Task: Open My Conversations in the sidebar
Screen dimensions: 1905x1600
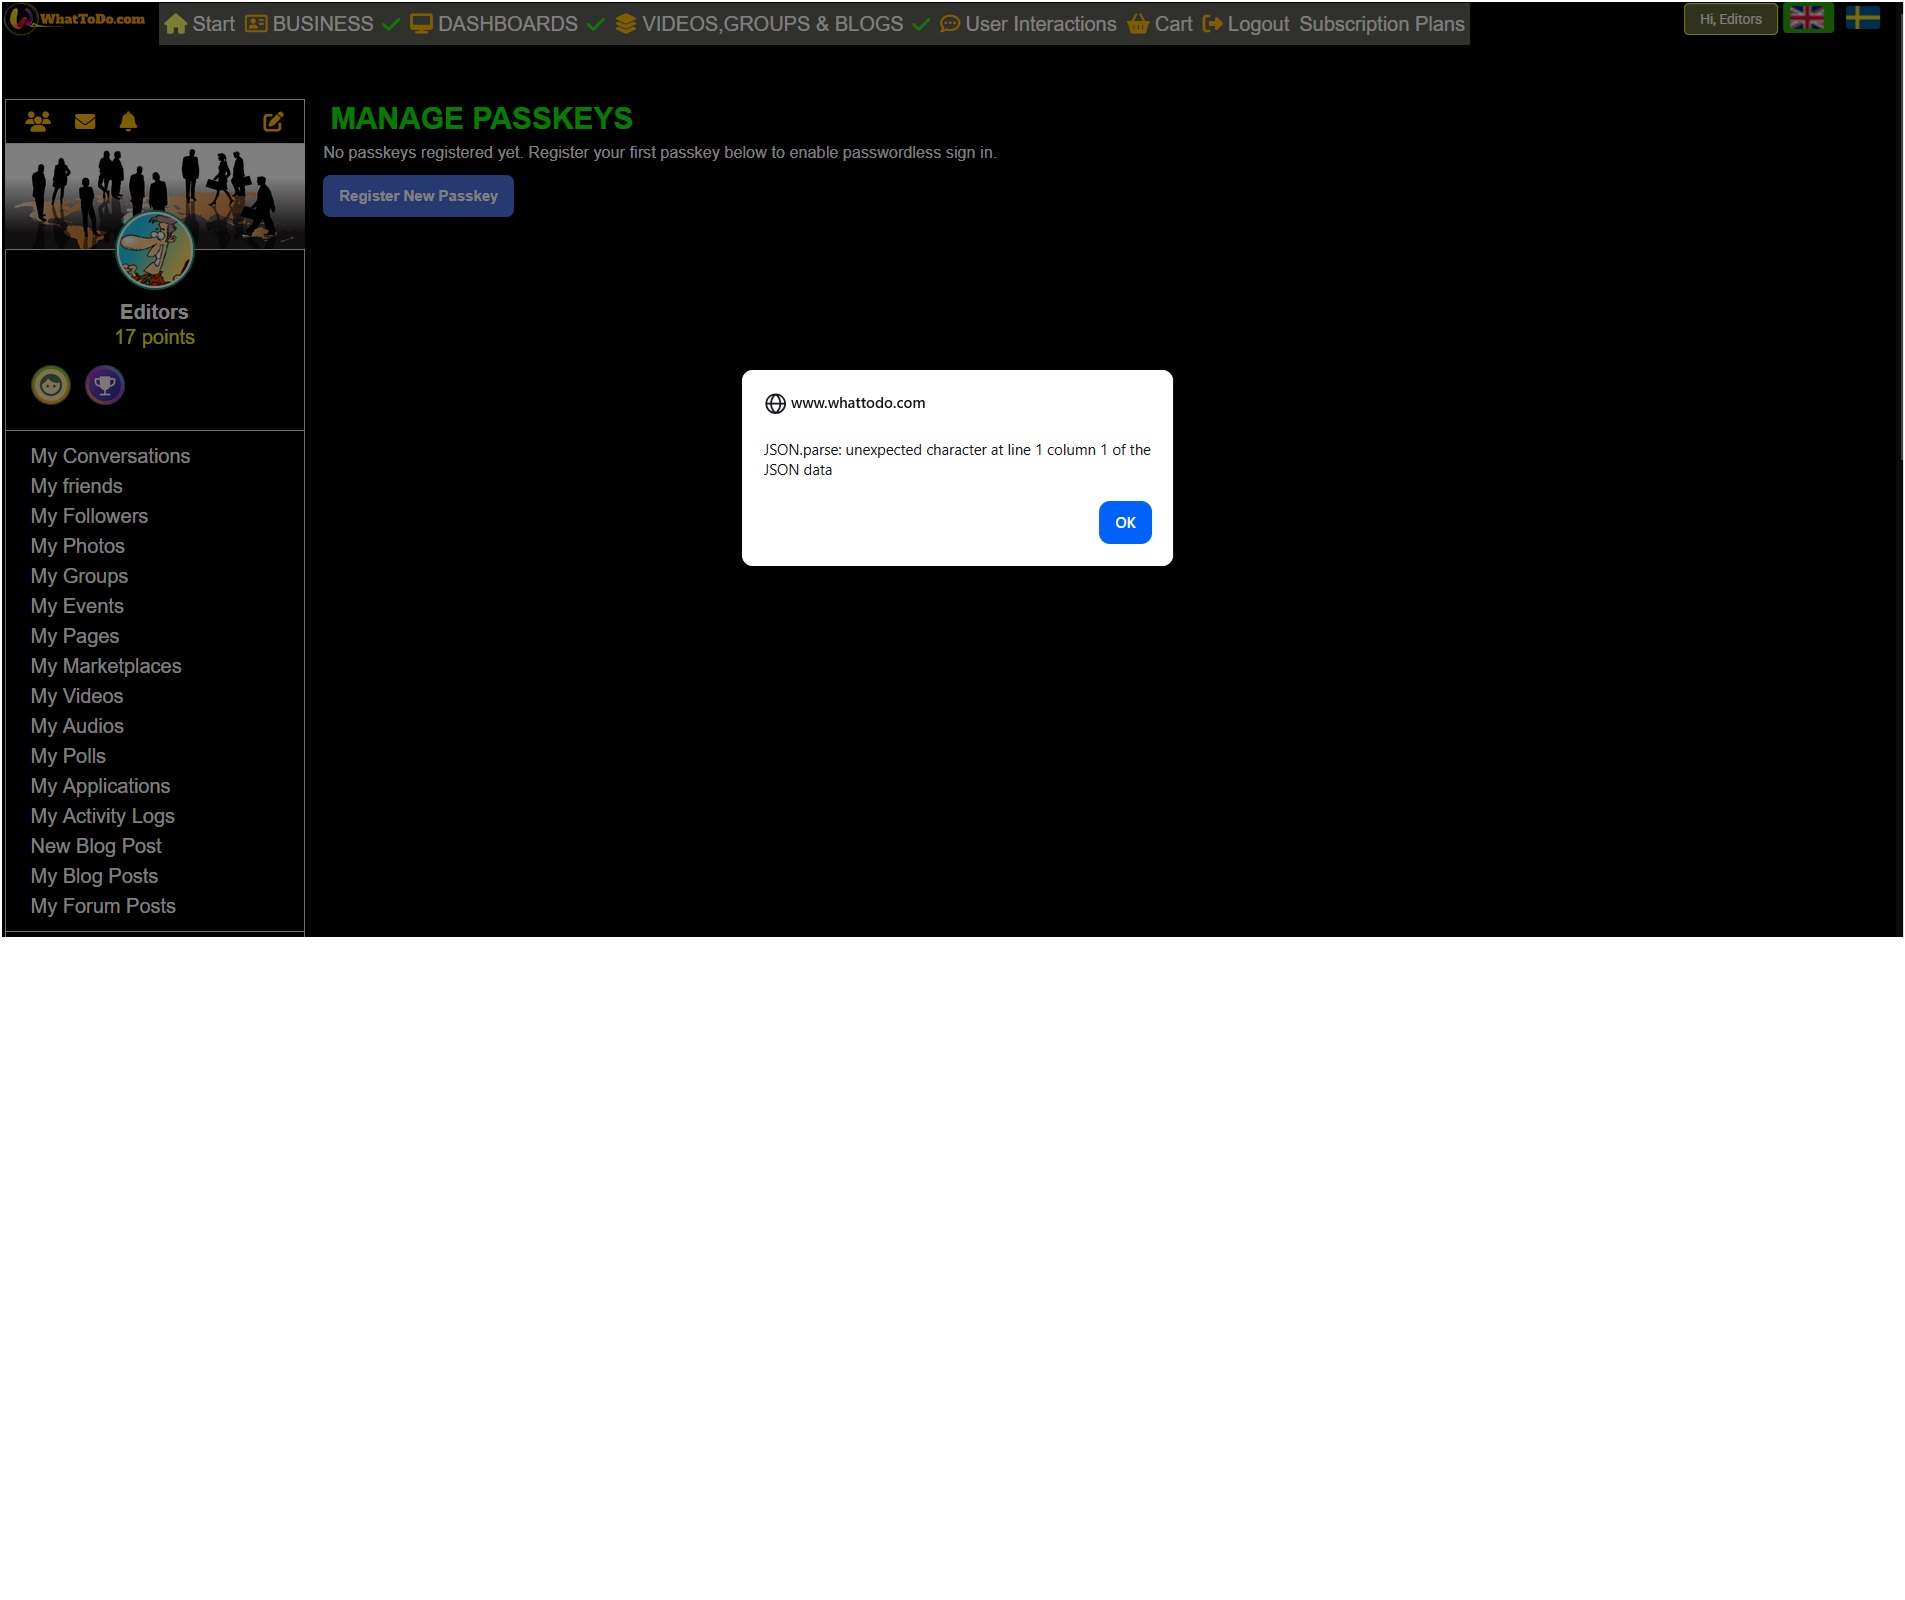Action: point(110,456)
